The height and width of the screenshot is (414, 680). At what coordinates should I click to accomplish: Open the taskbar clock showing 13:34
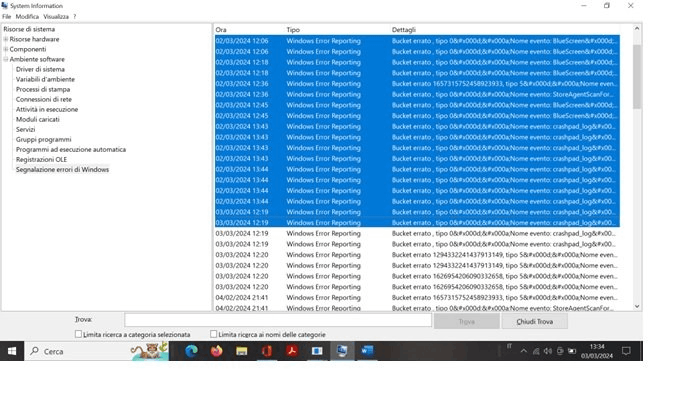[597, 351]
